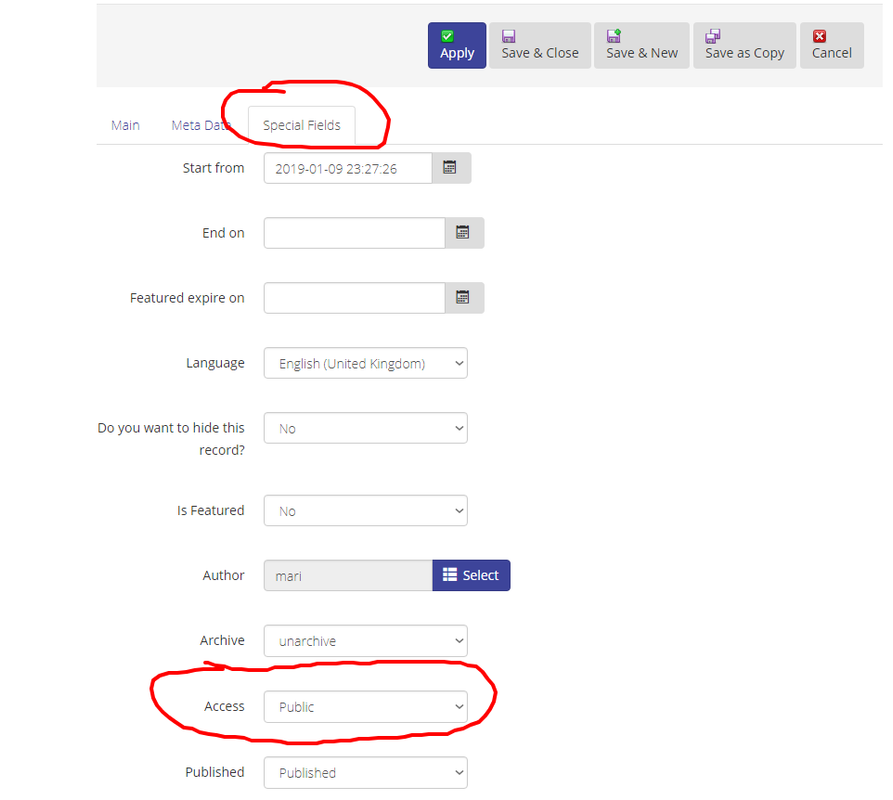Screen dimensions: 893x800
Task: Open the Archive dropdown
Action: (366, 641)
